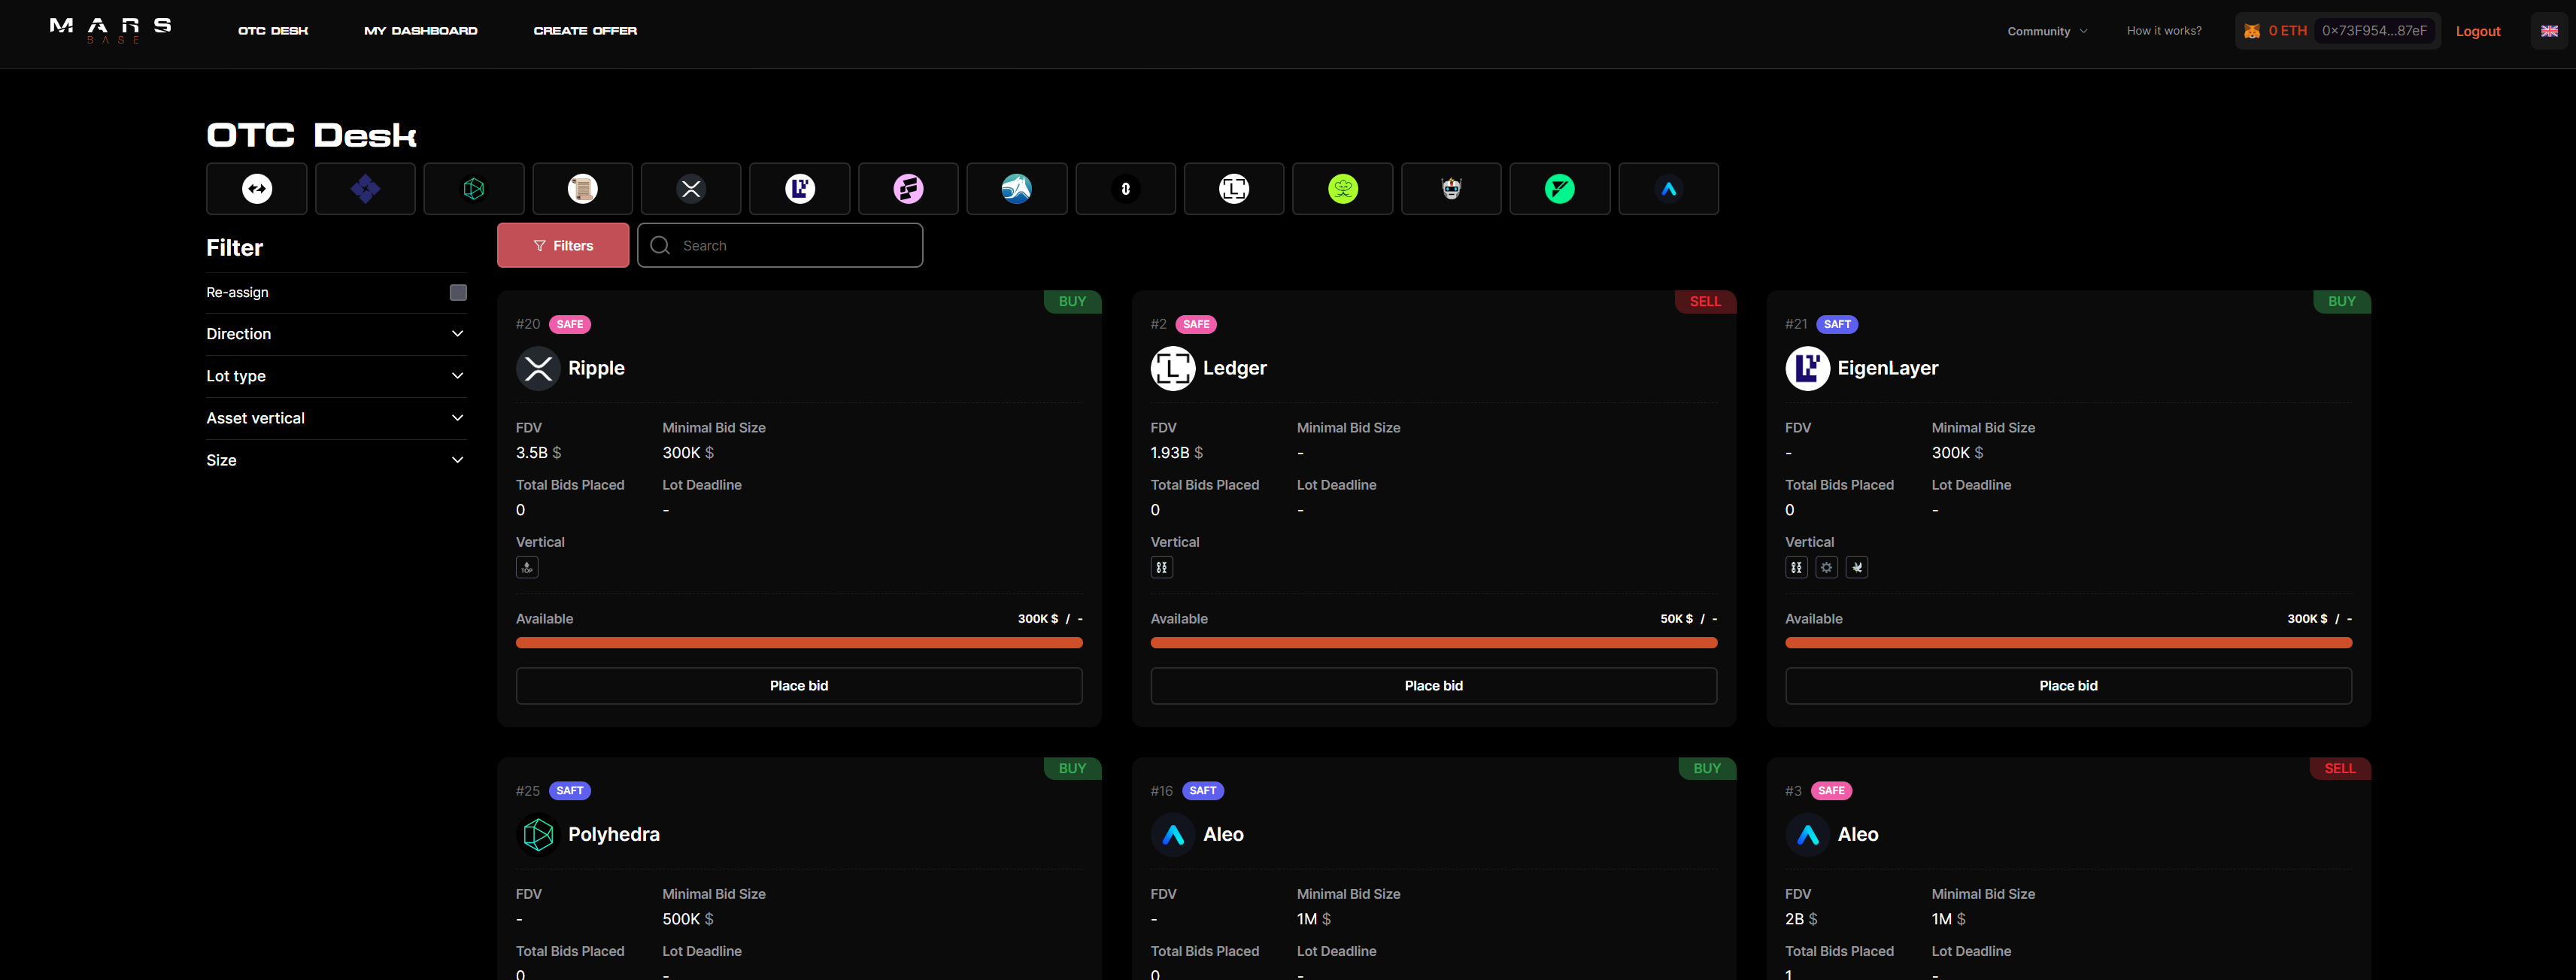Click the "0 ETH" balance text
Viewport: 2576px width, 980px height.
pyautogui.click(x=2287, y=31)
